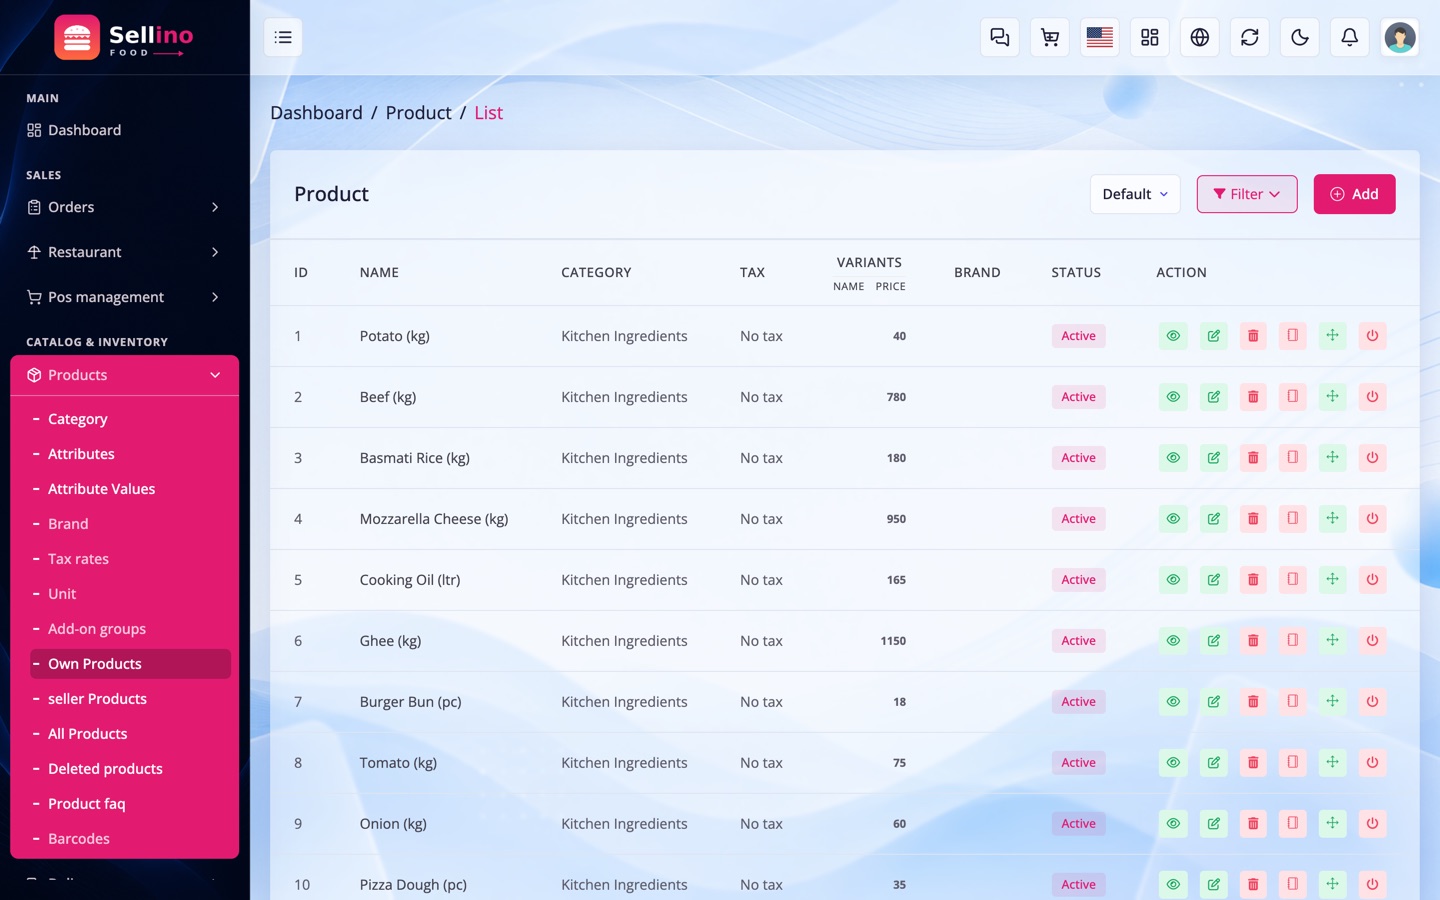Click the Active status badge for Onion (kg)
The image size is (1440, 900).
1078,824
